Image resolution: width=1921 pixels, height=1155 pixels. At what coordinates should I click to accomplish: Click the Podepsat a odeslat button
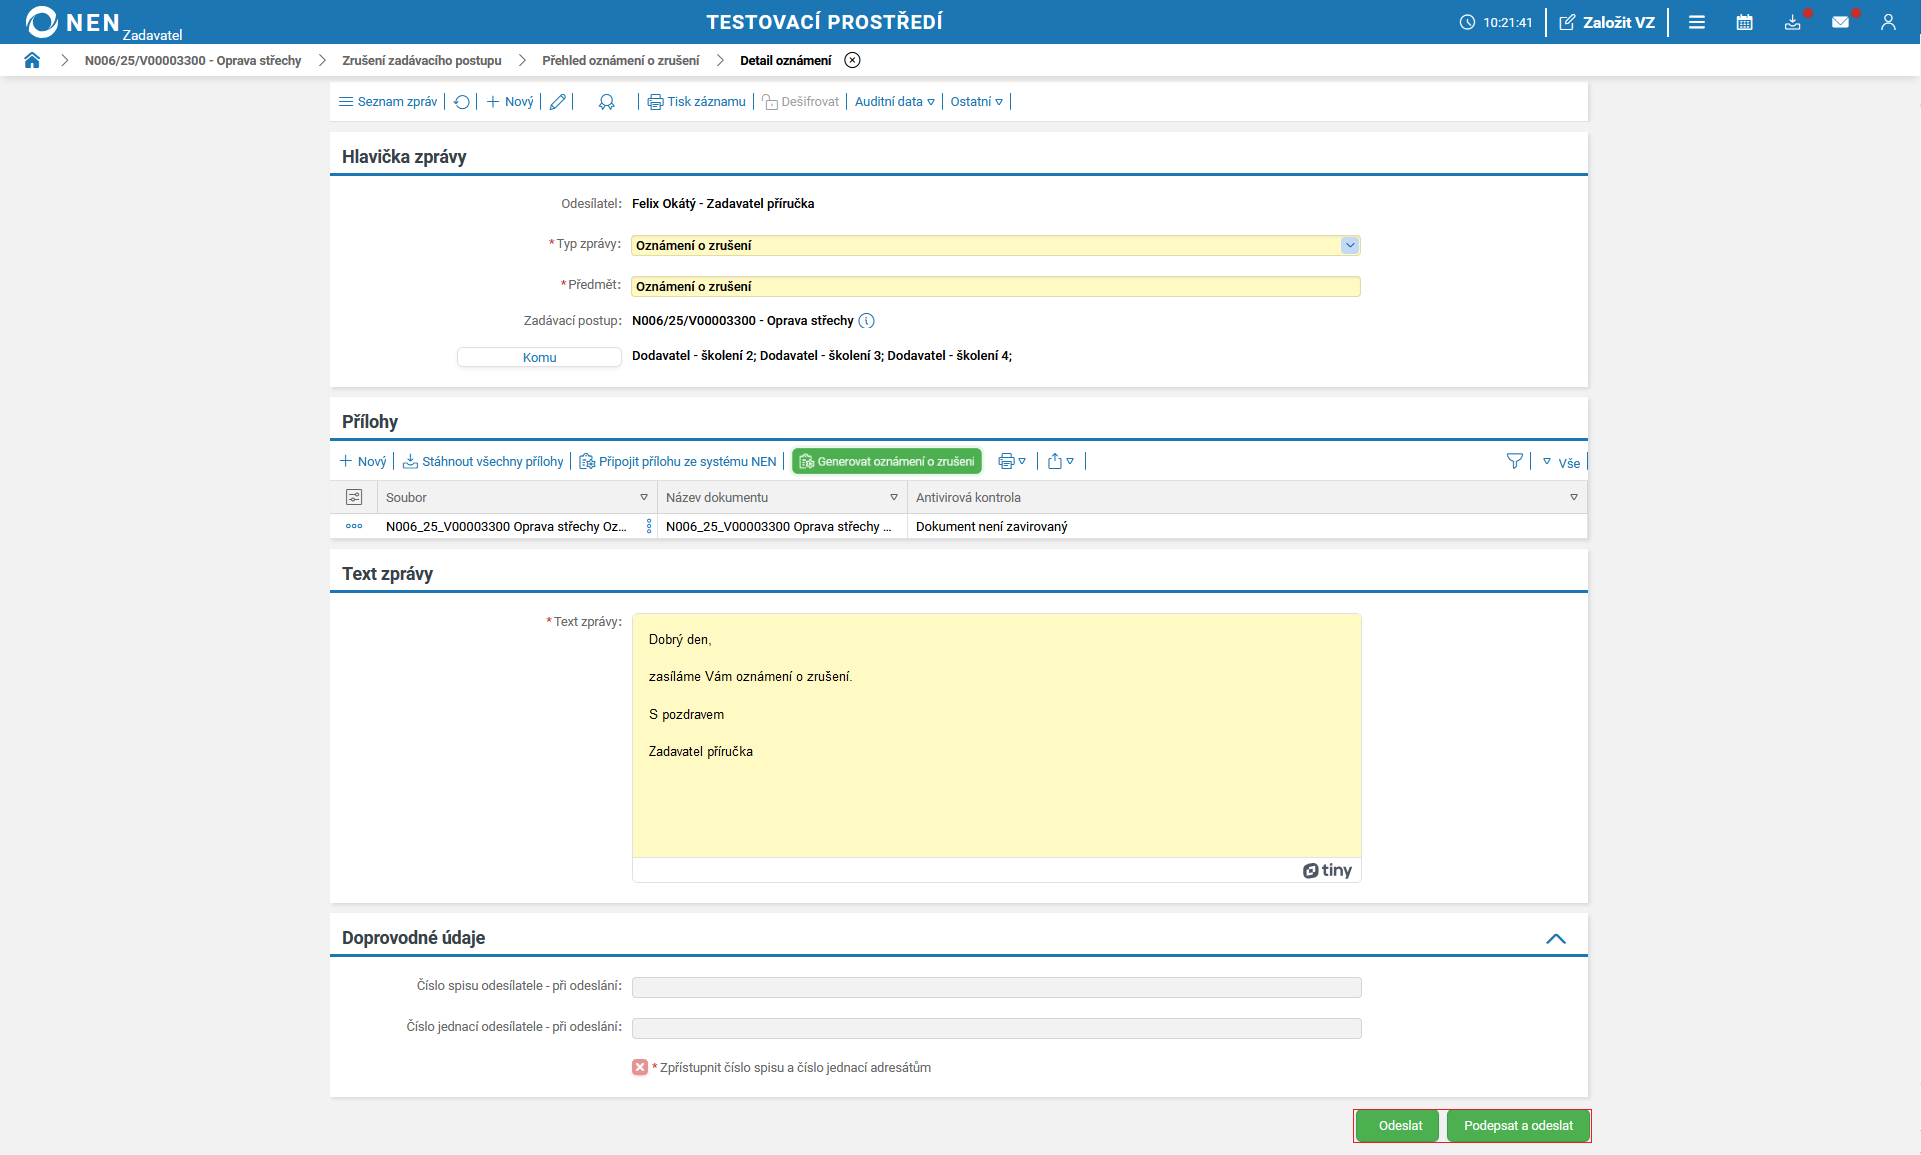(1518, 1125)
